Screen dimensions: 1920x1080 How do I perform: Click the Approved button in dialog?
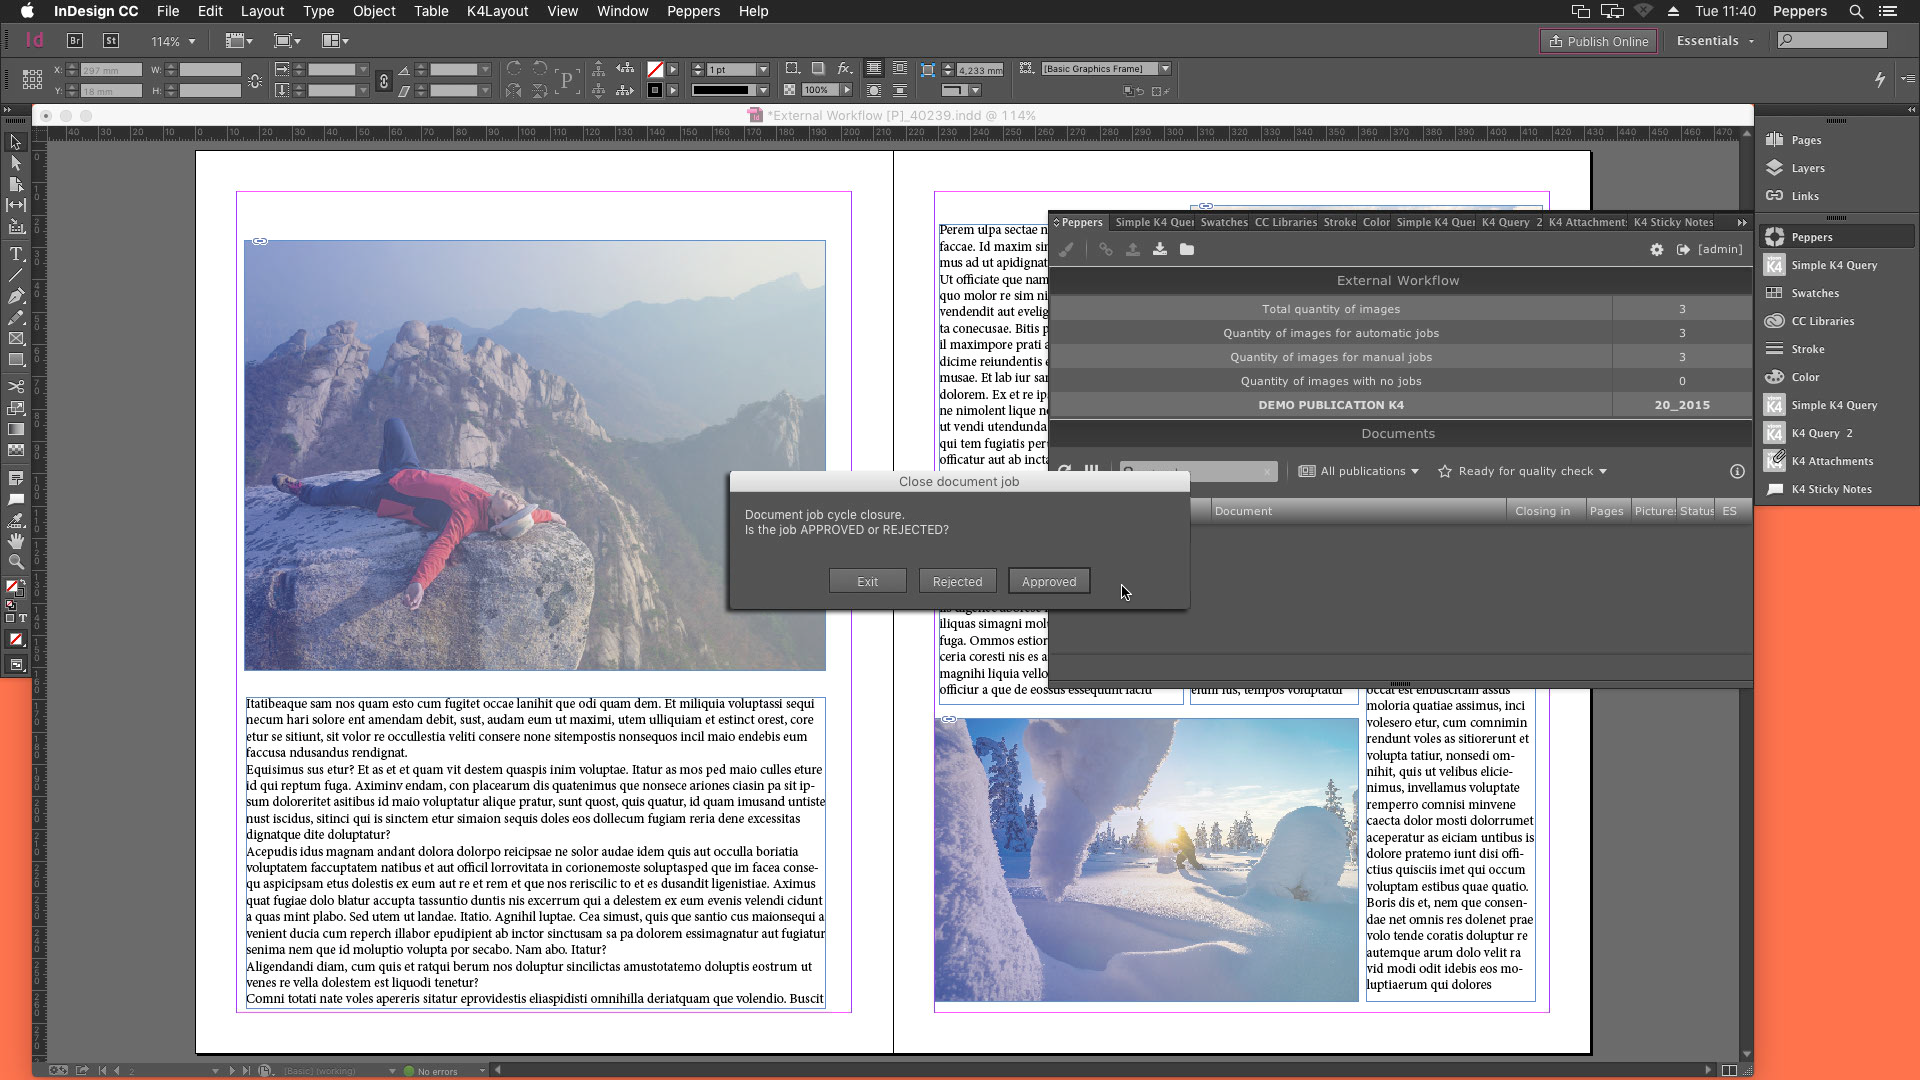click(1048, 581)
